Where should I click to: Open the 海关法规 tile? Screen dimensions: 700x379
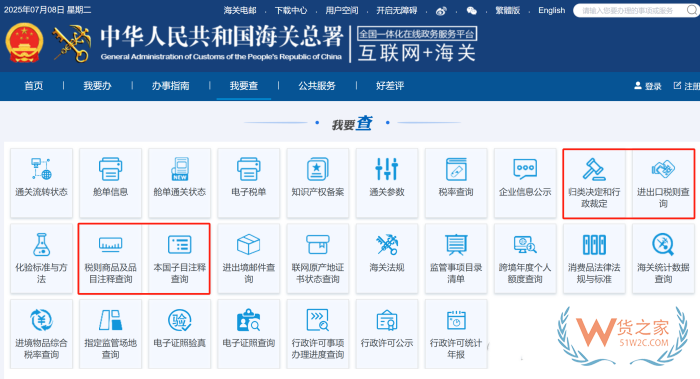pyautogui.click(x=387, y=258)
